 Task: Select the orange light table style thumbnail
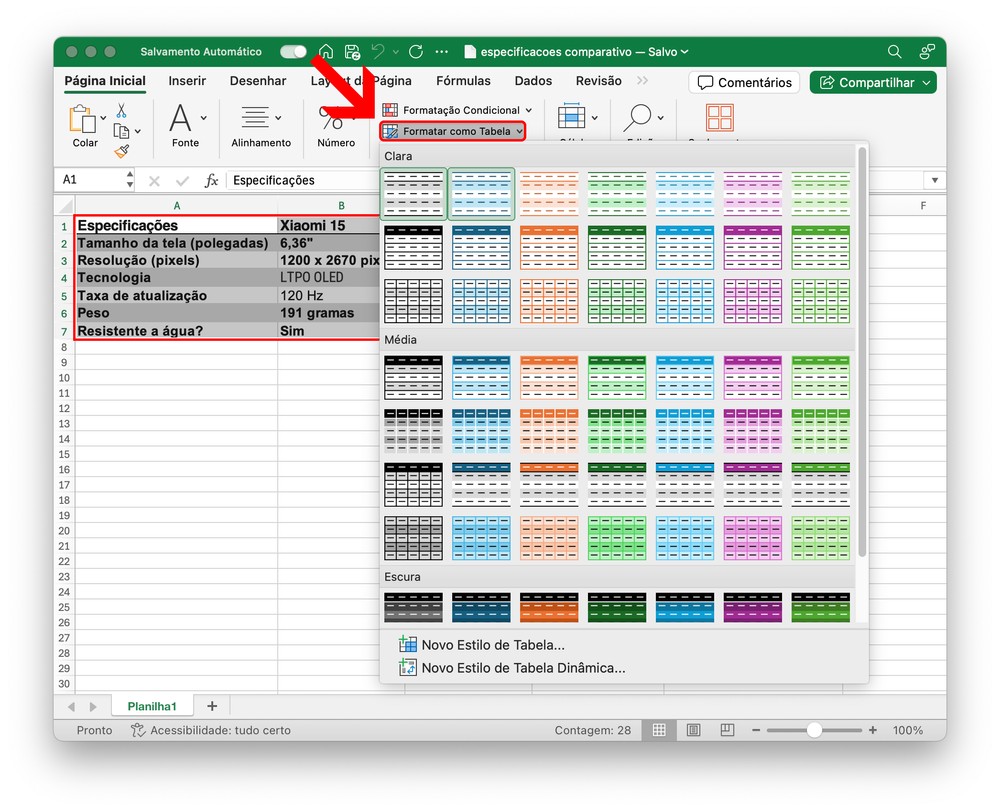pos(549,192)
